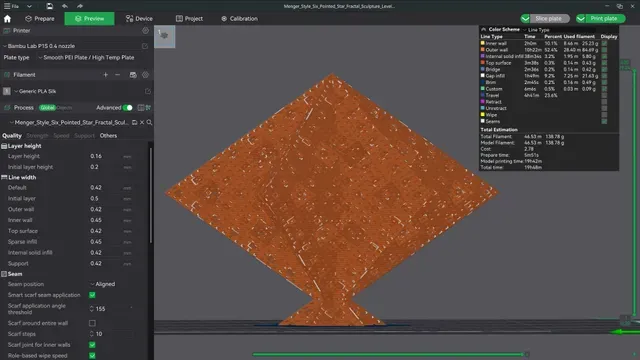Viewport: 640px width, 360px height.
Task: Click the Slice plate button
Action: [550, 19]
